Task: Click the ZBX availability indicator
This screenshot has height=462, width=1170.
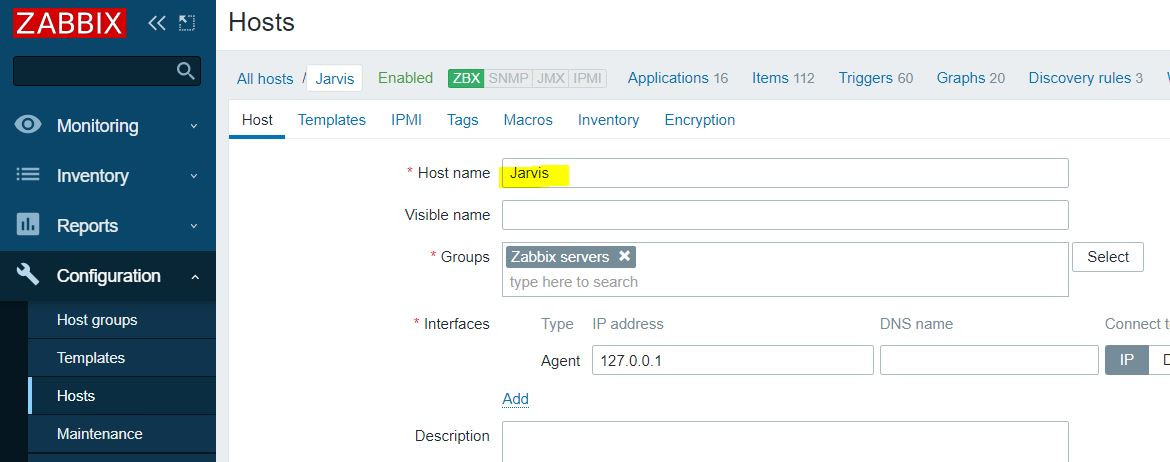Action: (466, 78)
